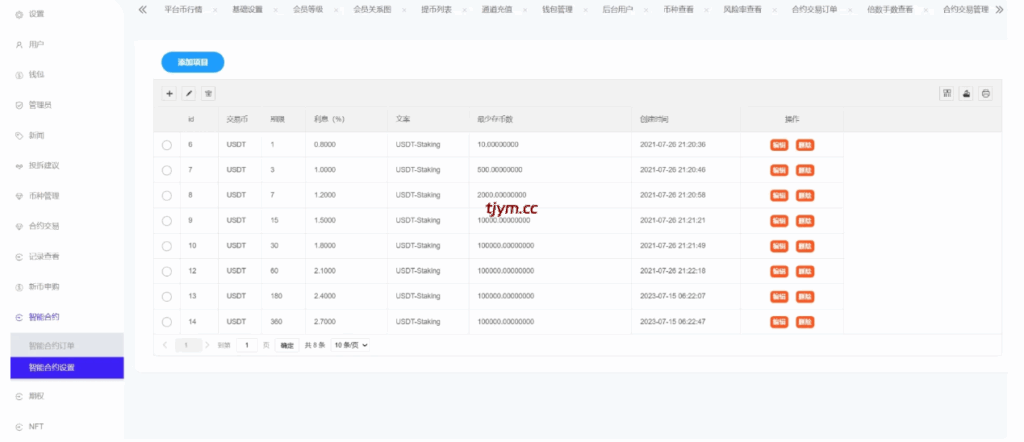This screenshot has height=442, width=1024.
Task: Select the radio button for row id 9
Action: [167, 220]
